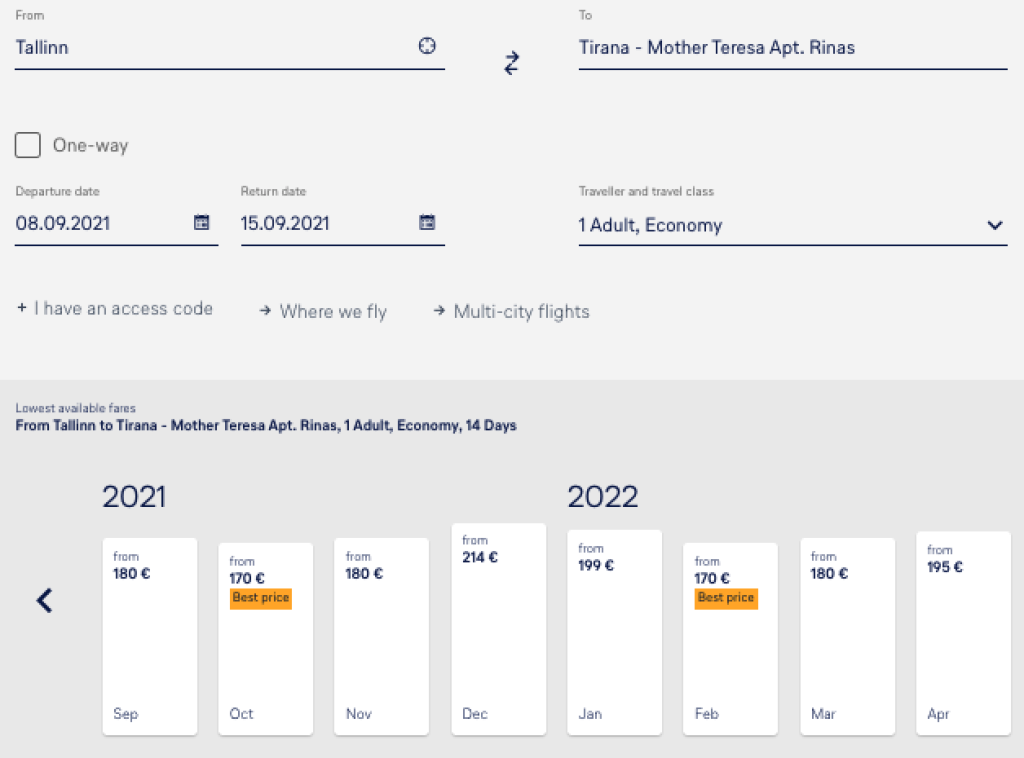Open the departure date calendar icon
Viewport: 1024px width, 758px height.
(x=202, y=223)
